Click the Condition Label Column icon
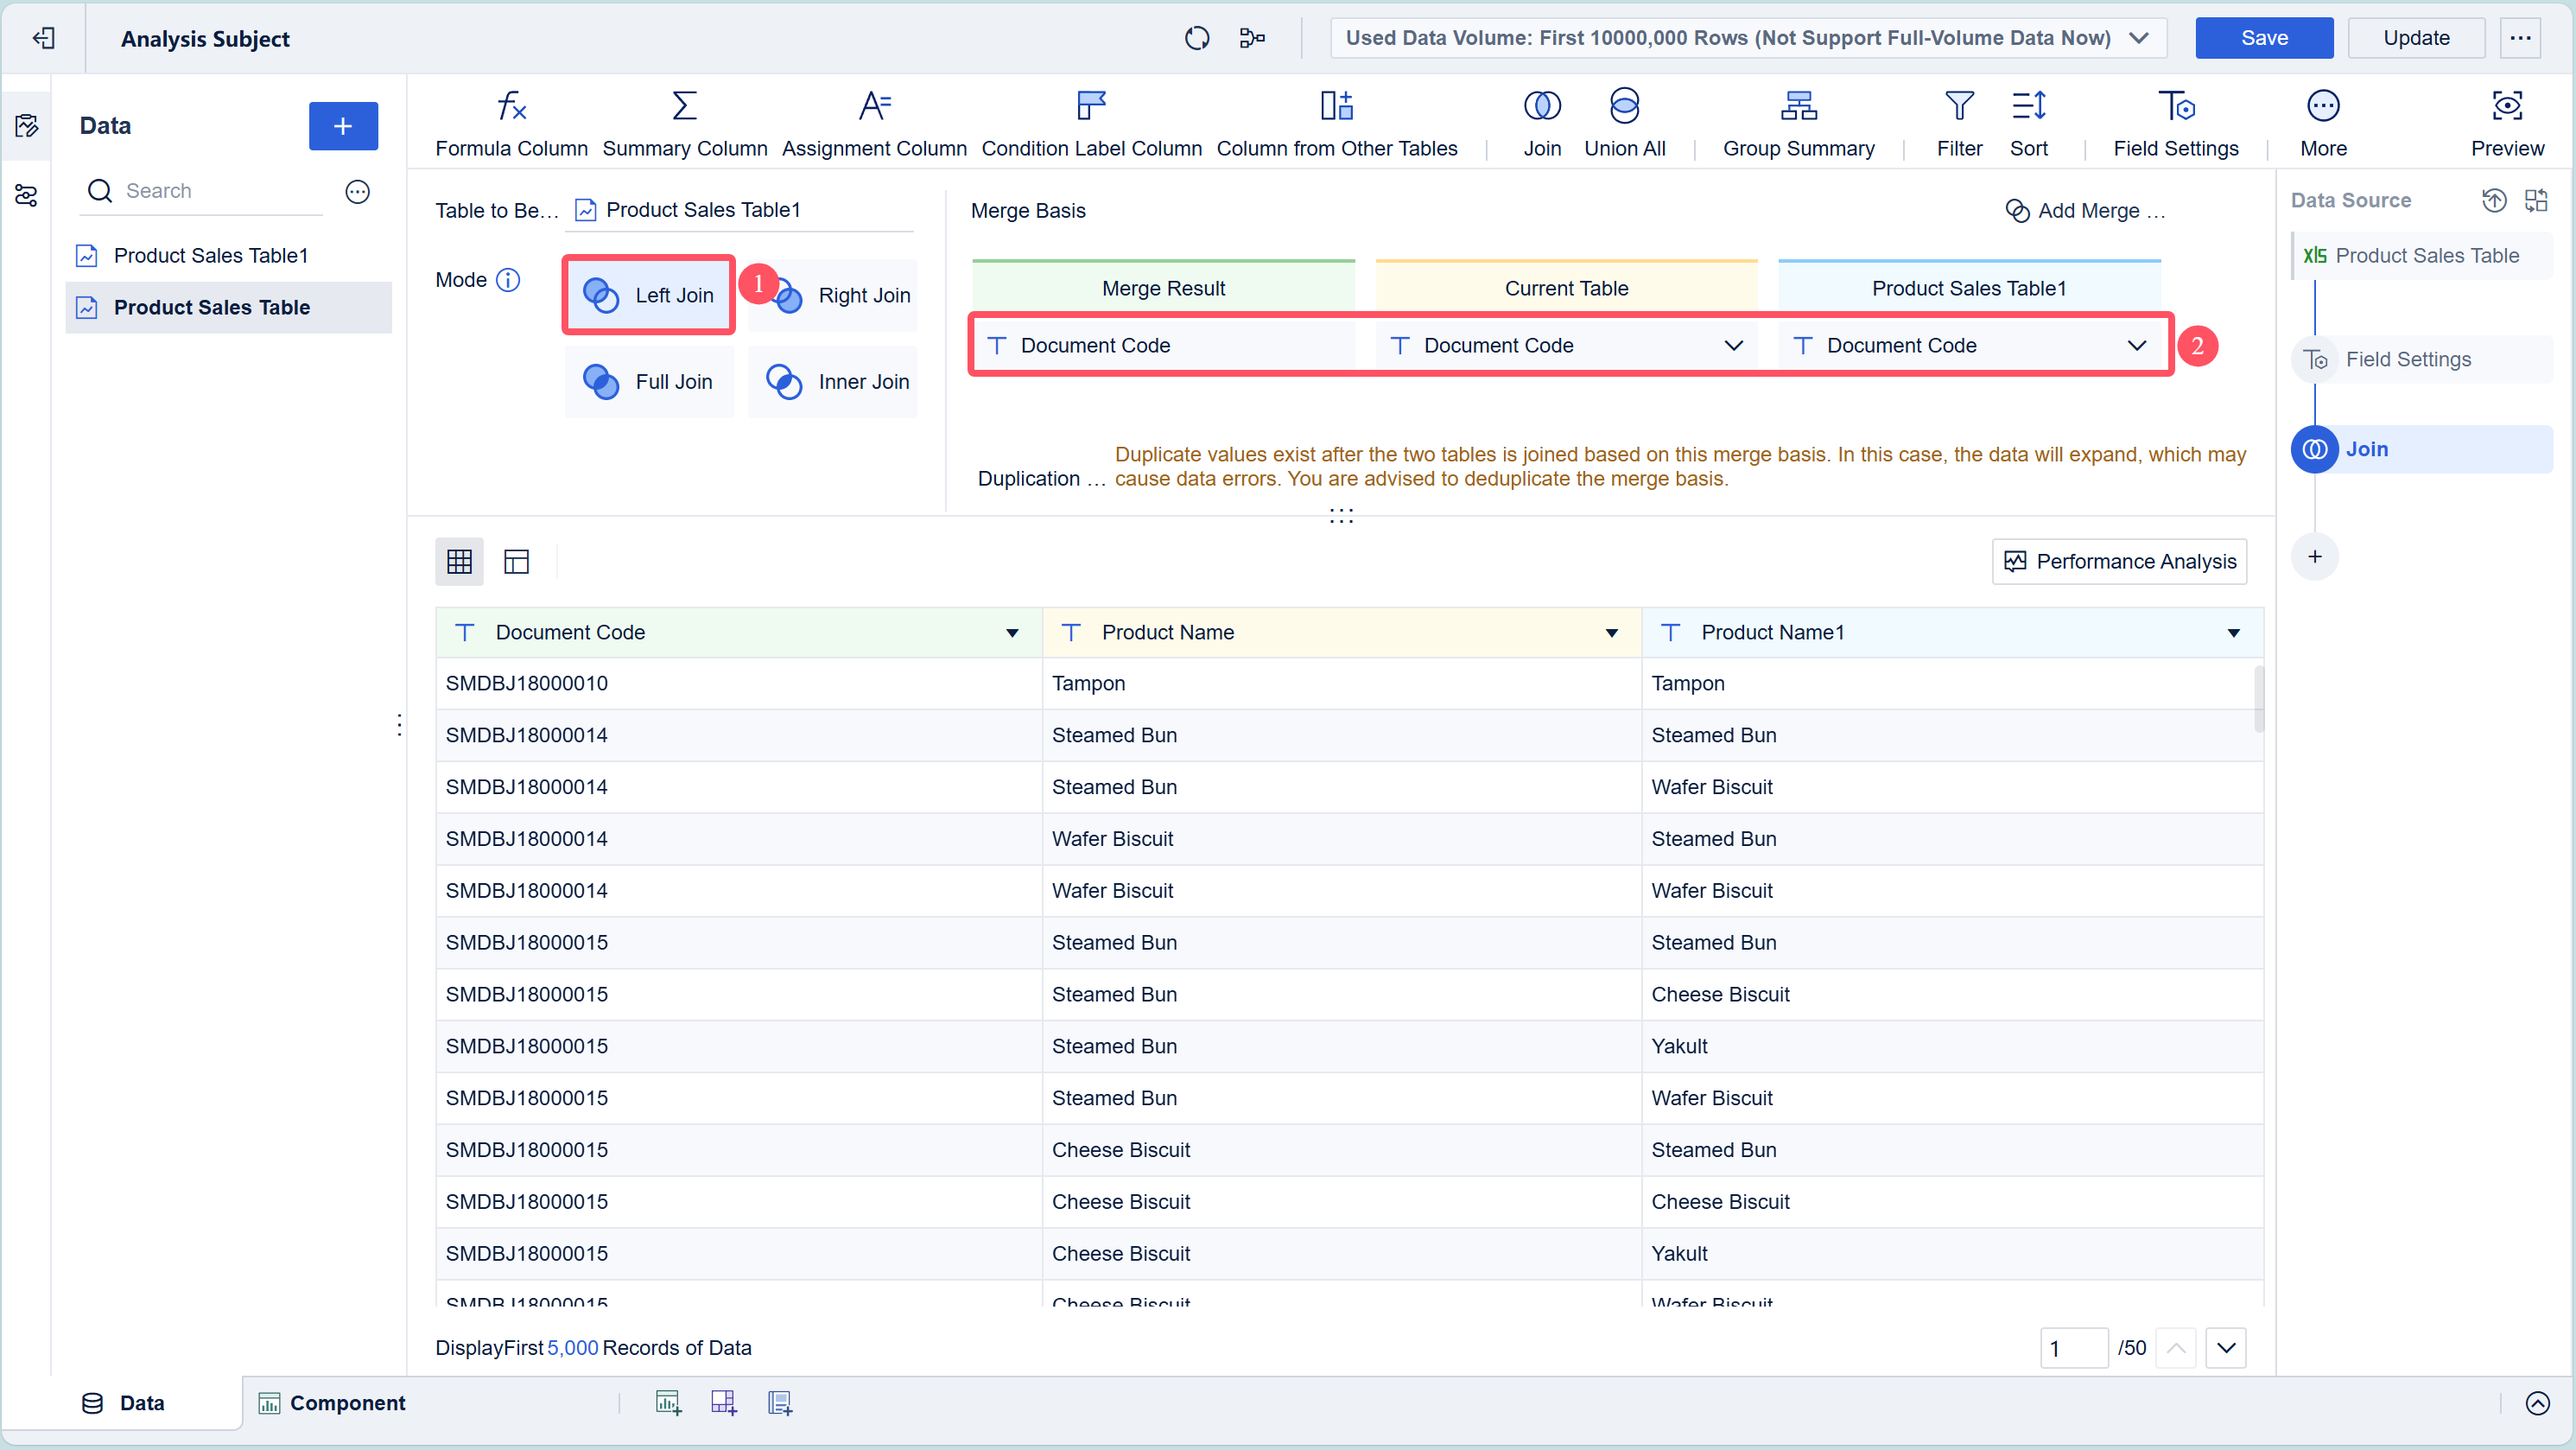2576x1450 pixels. click(1091, 106)
